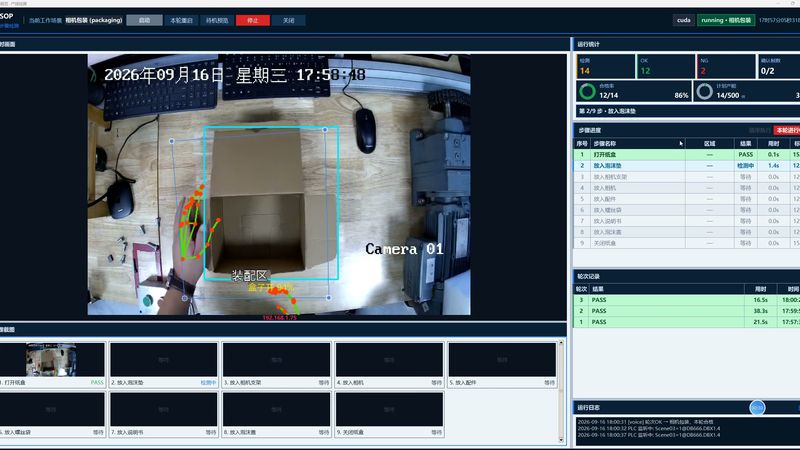Screen dimensions: 800x450
Task: Click the cuda status badge
Action: (x=684, y=20)
